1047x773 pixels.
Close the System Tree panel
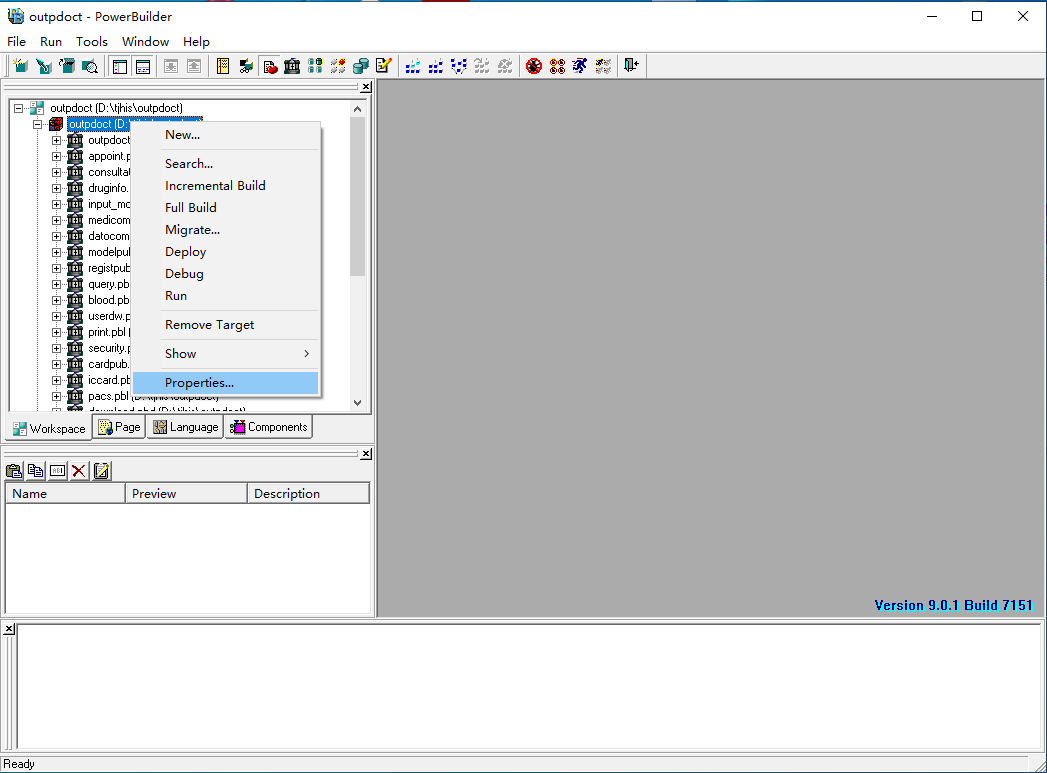click(366, 87)
